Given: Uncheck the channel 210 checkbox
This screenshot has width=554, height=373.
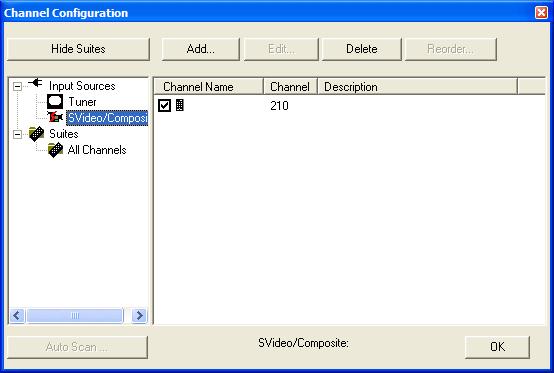Looking at the screenshot, I should [x=164, y=105].
